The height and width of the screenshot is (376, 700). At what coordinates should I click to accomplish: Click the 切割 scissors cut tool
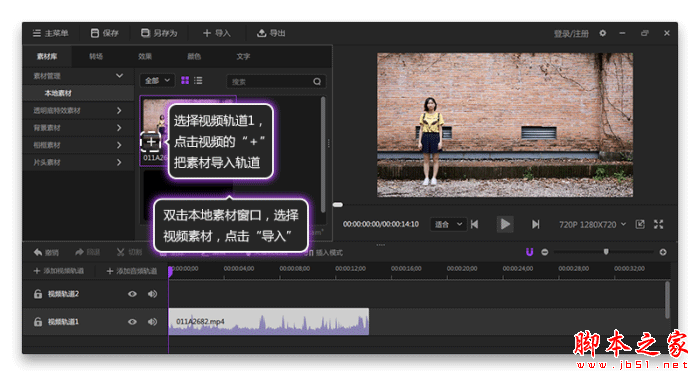(129, 253)
